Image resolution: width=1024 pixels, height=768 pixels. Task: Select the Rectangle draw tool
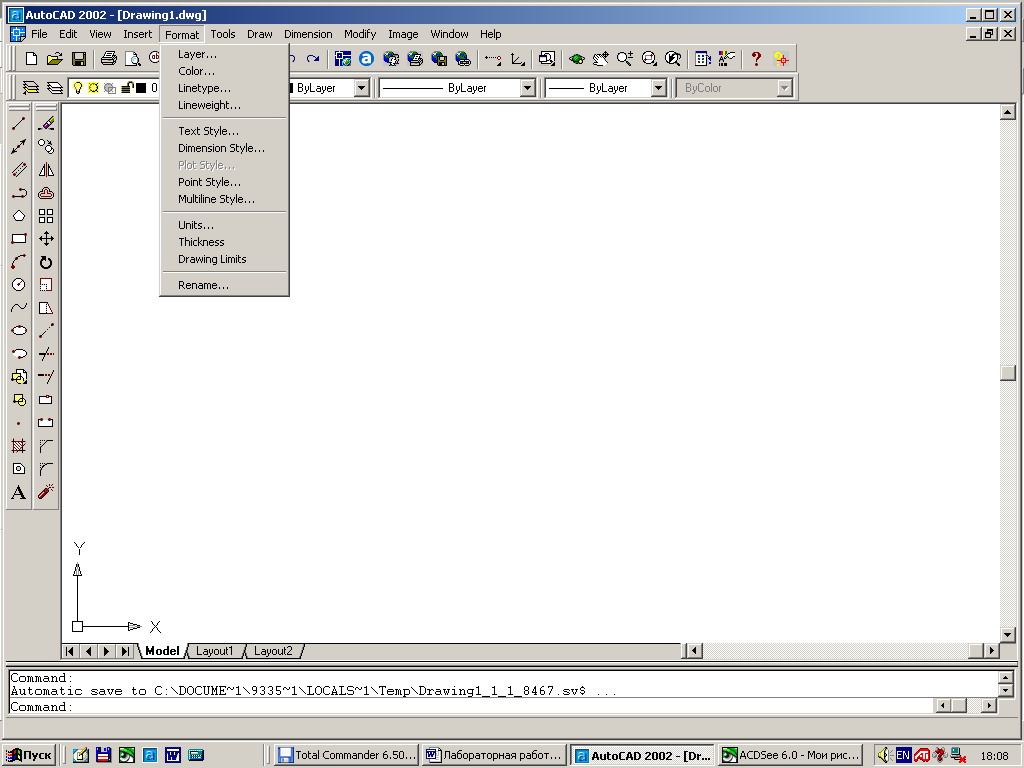tap(19, 239)
